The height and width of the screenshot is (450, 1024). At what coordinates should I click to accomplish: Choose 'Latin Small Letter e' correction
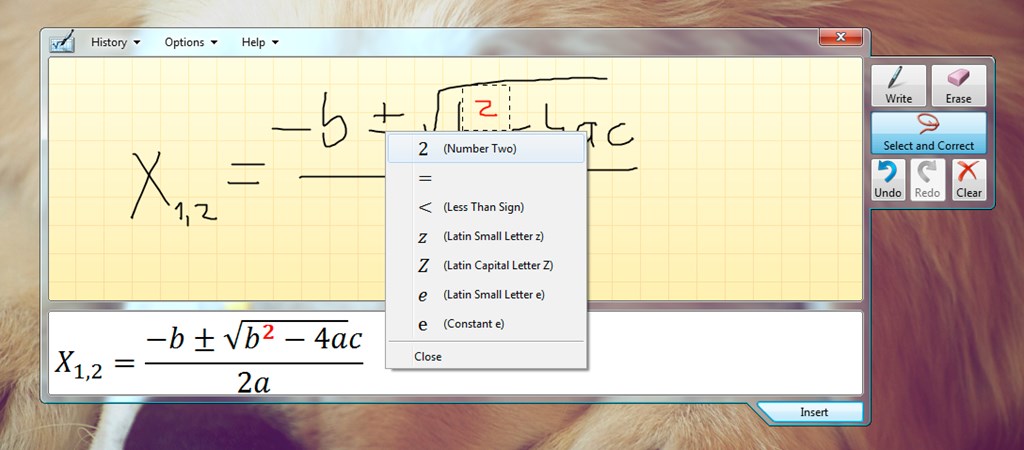pyautogui.click(x=486, y=295)
